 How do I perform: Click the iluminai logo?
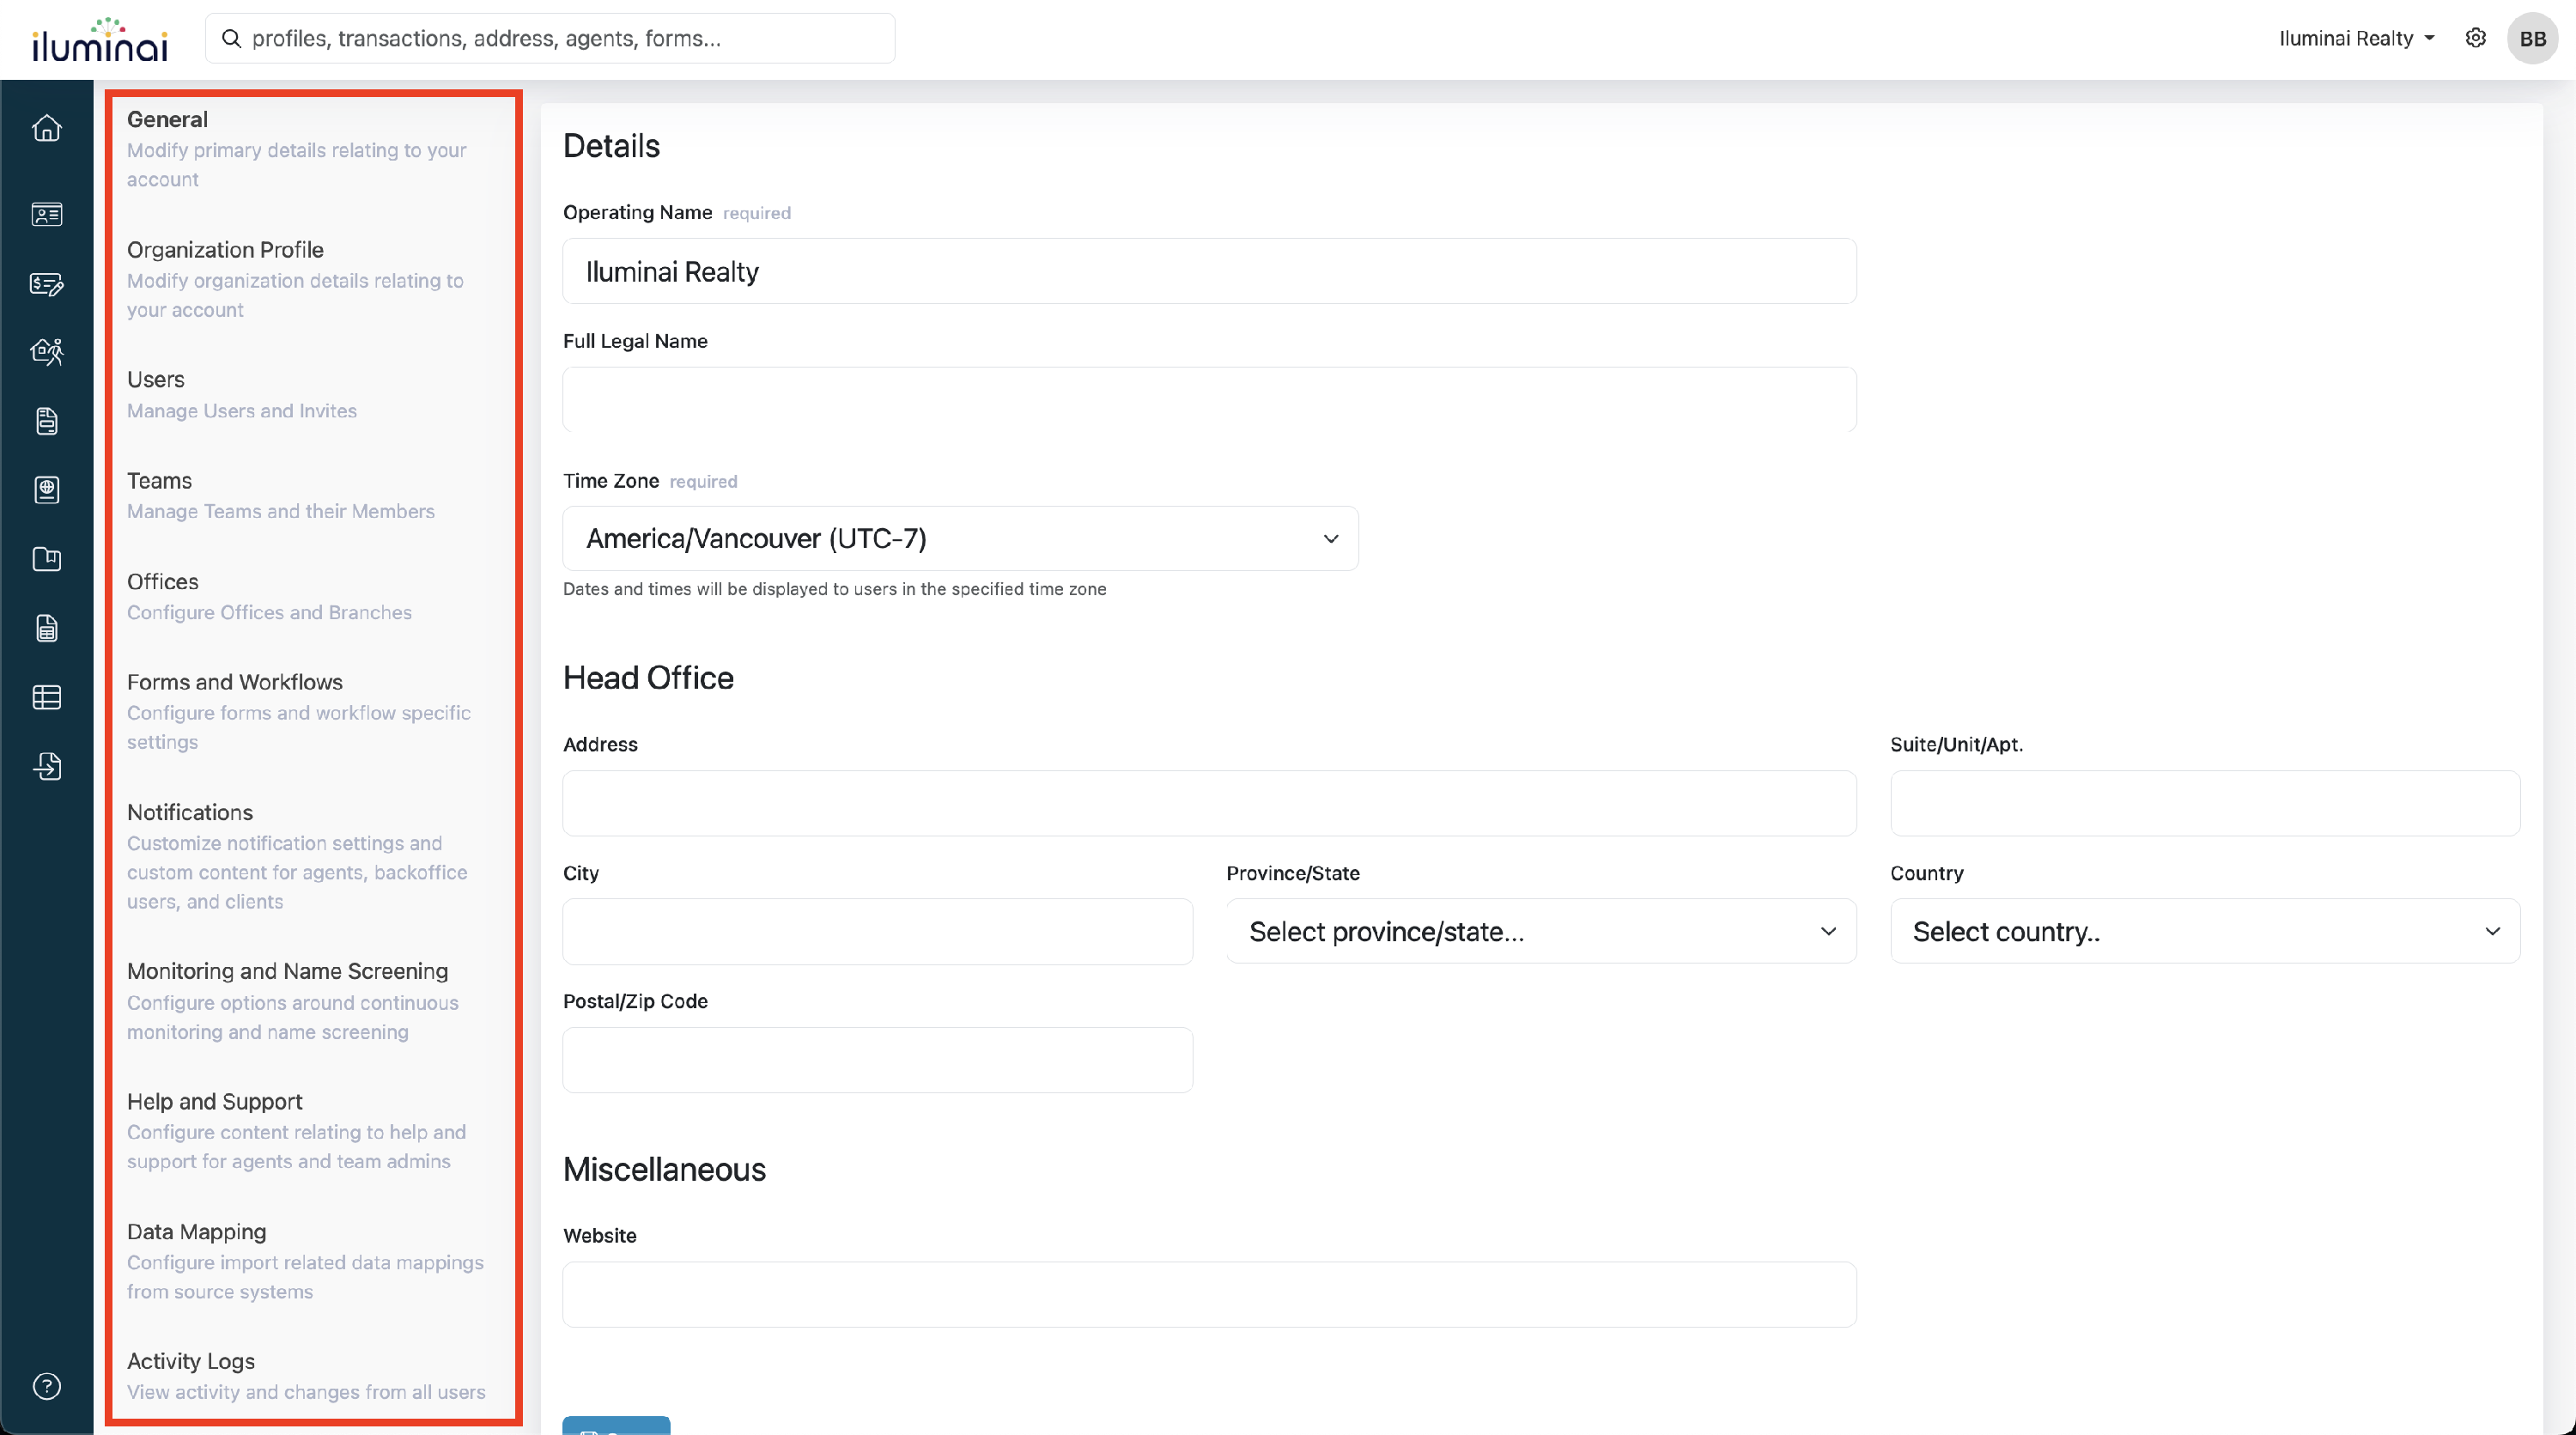pos(100,40)
